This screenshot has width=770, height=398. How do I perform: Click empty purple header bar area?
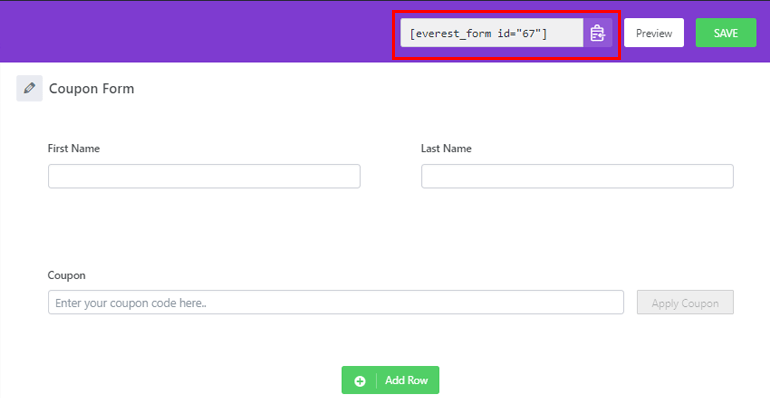196,32
